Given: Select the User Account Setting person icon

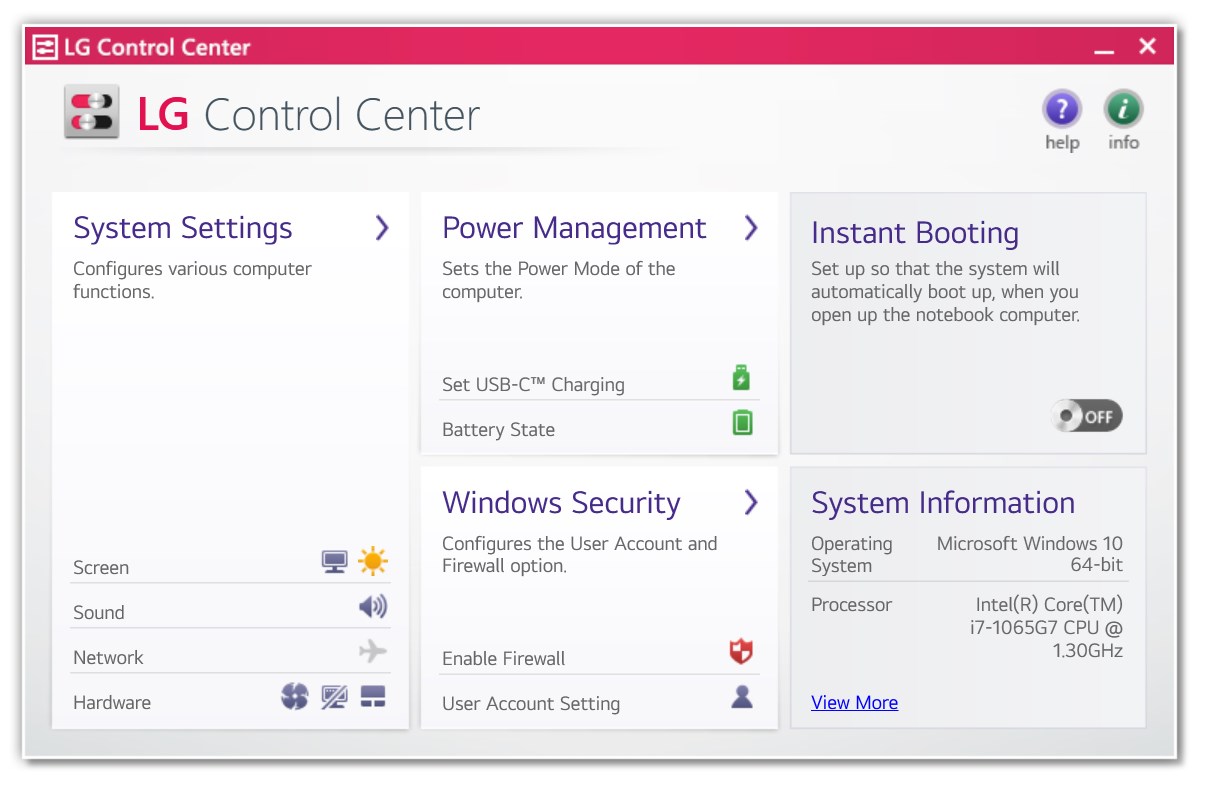Looking at the screenshot, I should click(x=741, y=697).
